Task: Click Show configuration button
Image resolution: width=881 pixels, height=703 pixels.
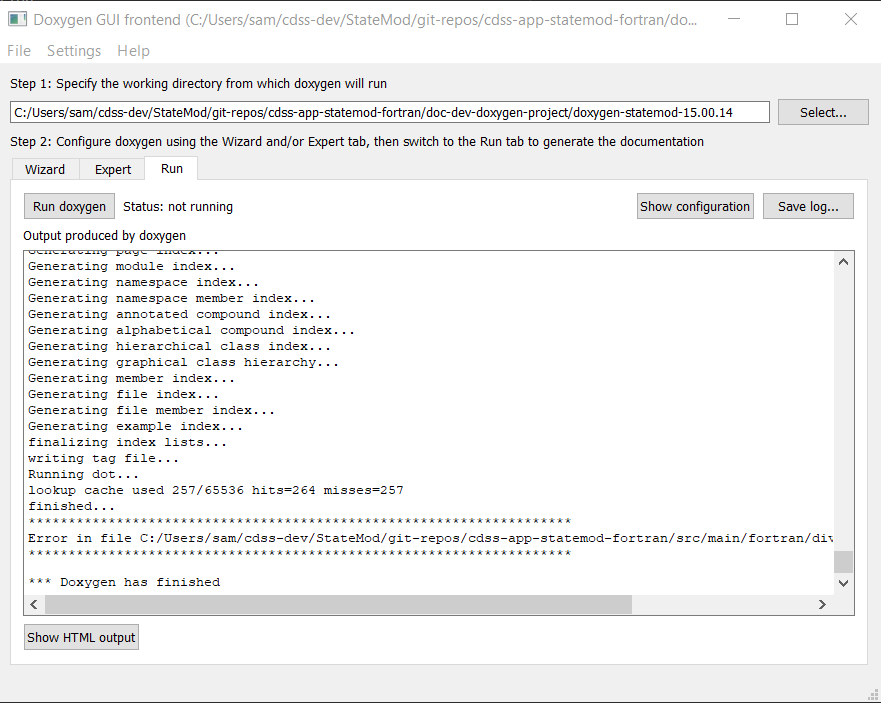Action: 695,206
